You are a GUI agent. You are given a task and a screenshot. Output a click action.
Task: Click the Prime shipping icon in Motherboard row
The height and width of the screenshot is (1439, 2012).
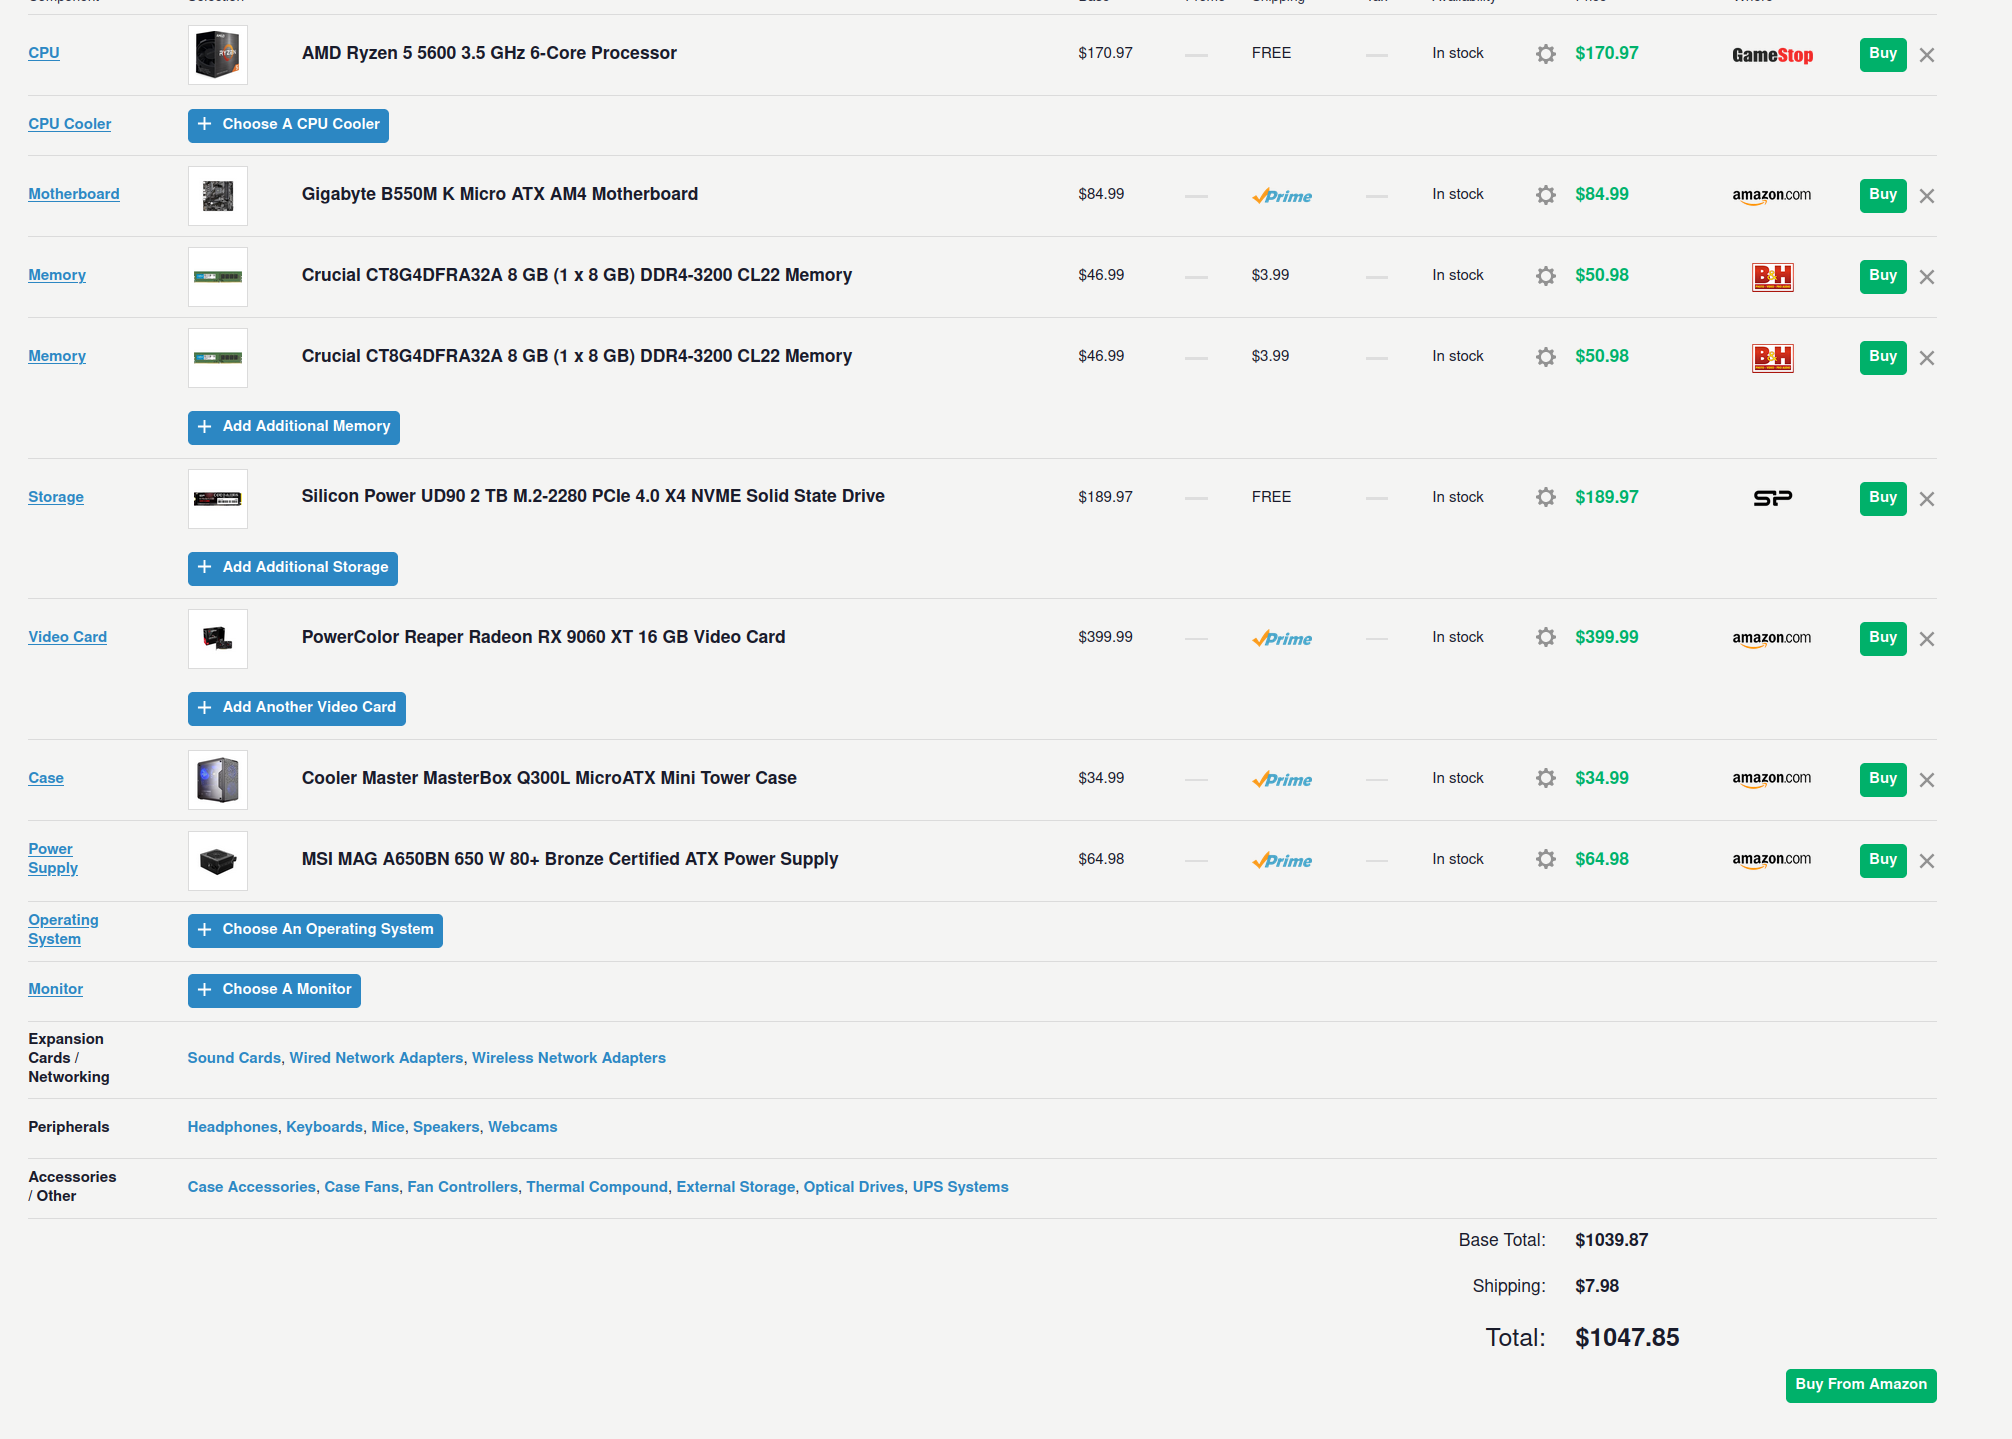[x=1282, y=196]
